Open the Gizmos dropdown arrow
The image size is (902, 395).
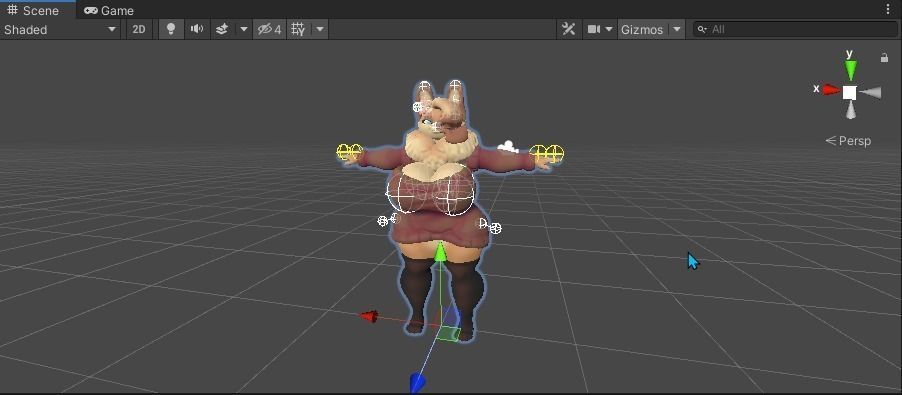(x=677, y=29)
